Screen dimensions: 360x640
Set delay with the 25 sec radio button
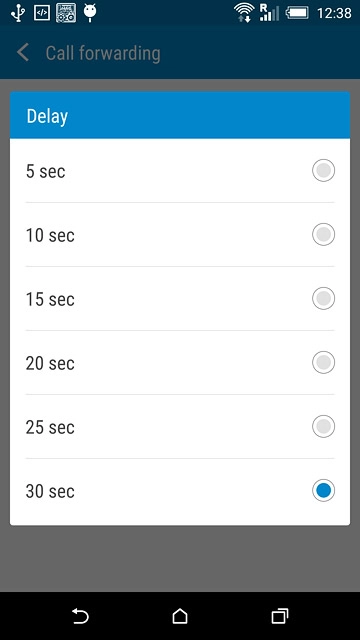click(323, 427)
